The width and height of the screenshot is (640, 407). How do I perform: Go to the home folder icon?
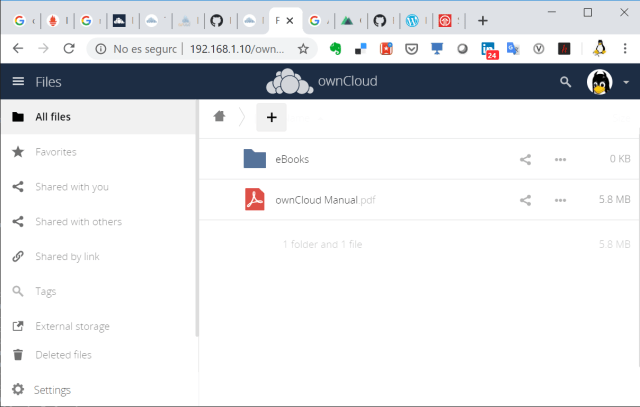point(219,117)
